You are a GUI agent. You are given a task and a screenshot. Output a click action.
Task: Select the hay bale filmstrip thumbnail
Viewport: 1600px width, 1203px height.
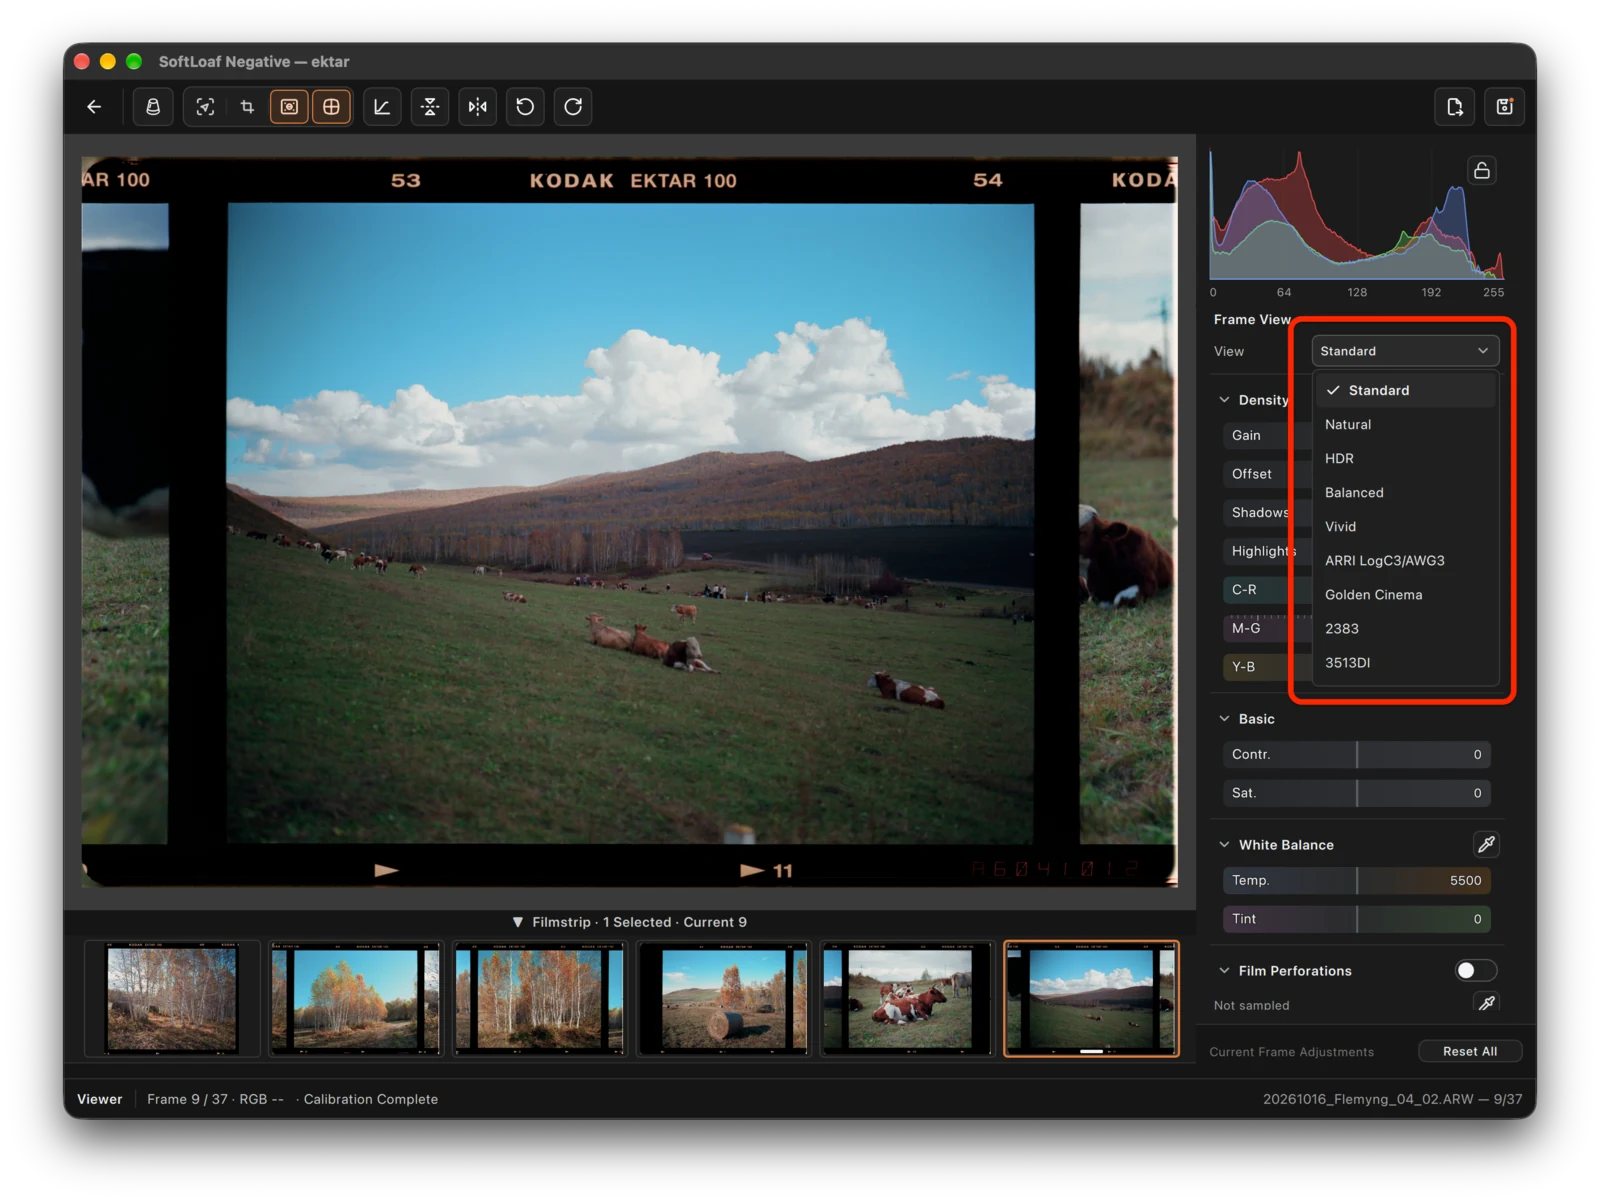(x=723, y=999)
